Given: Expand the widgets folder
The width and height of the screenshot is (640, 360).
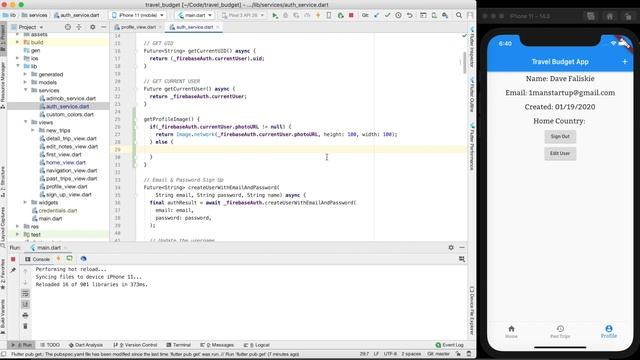Looking at the screenshot, I should pos(25,202).
